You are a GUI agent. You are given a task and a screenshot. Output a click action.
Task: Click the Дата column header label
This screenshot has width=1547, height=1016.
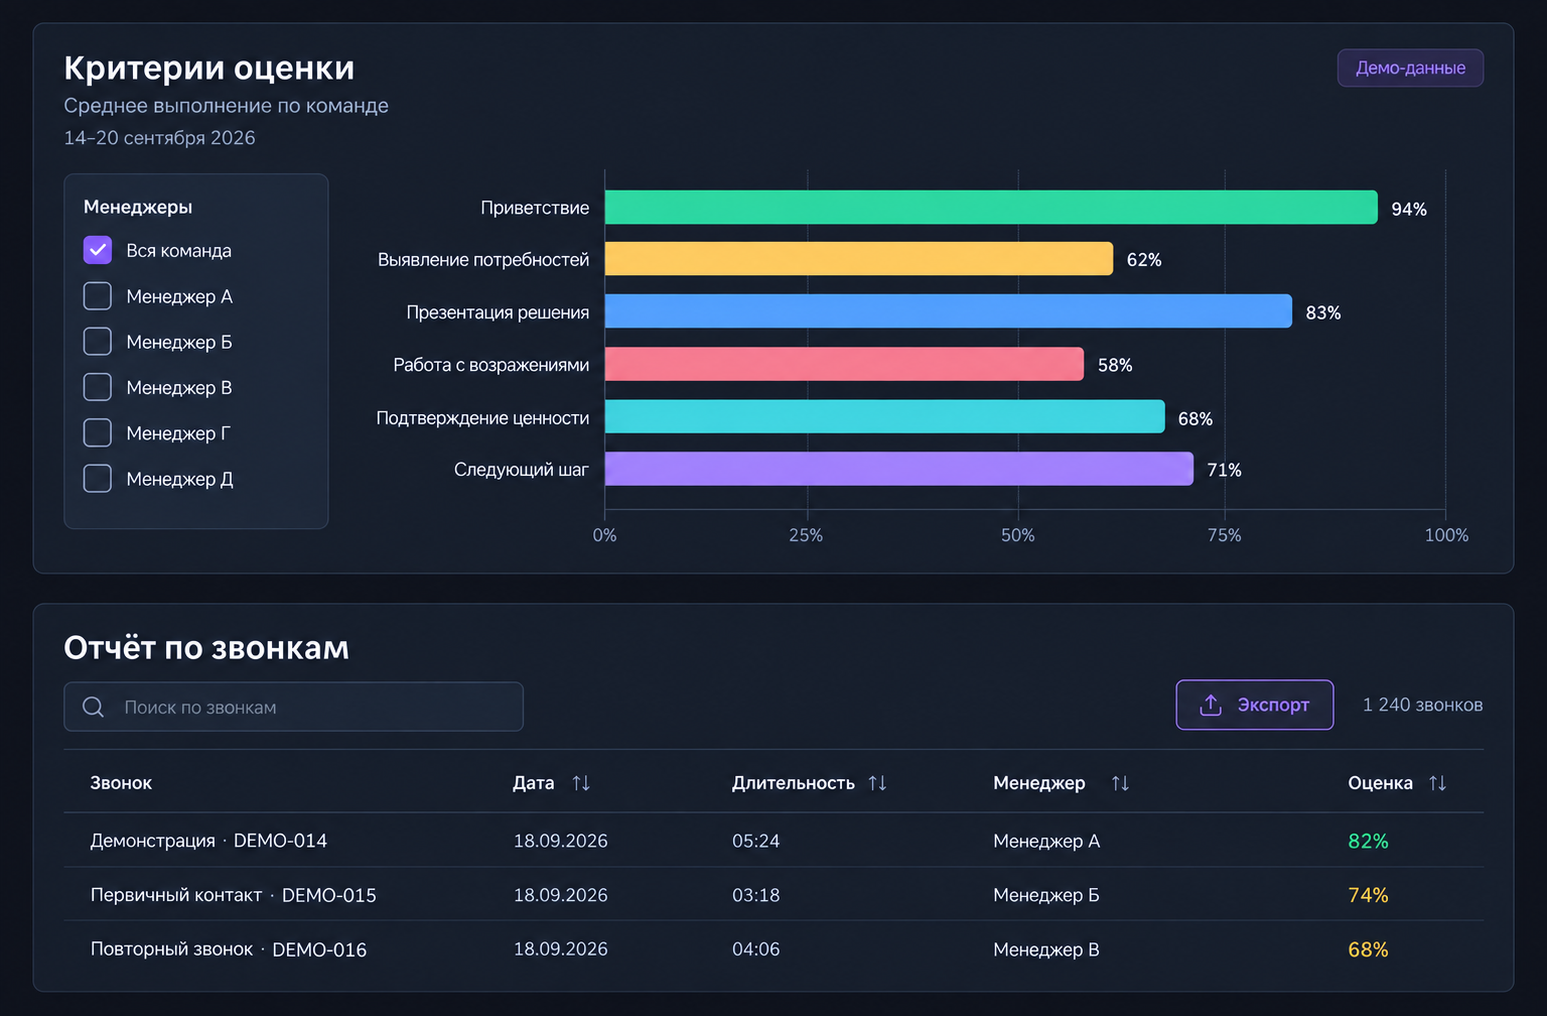[x=533, y=783]
